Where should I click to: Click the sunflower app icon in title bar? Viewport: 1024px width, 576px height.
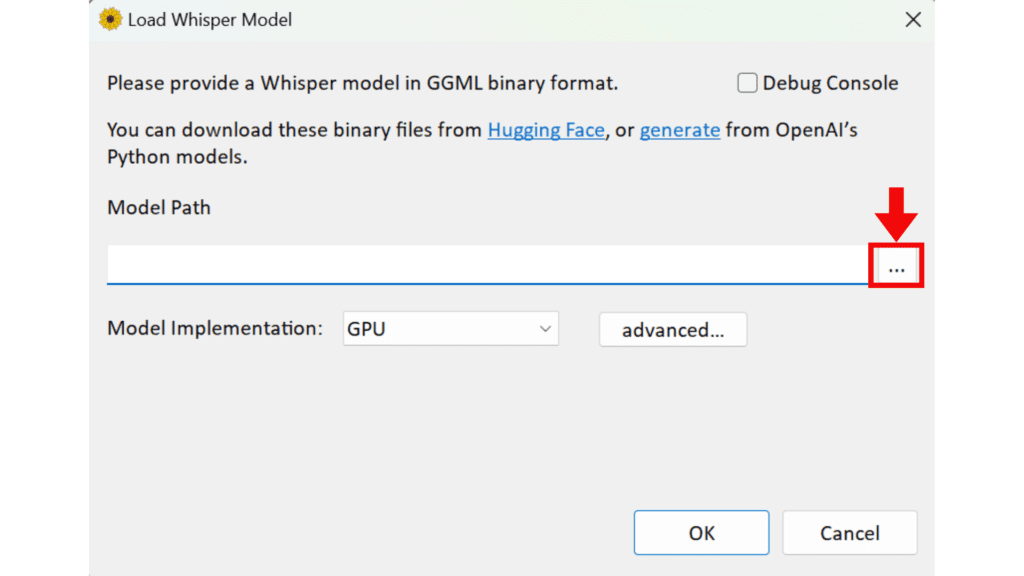pyautogui.click(x=110, y=20)
